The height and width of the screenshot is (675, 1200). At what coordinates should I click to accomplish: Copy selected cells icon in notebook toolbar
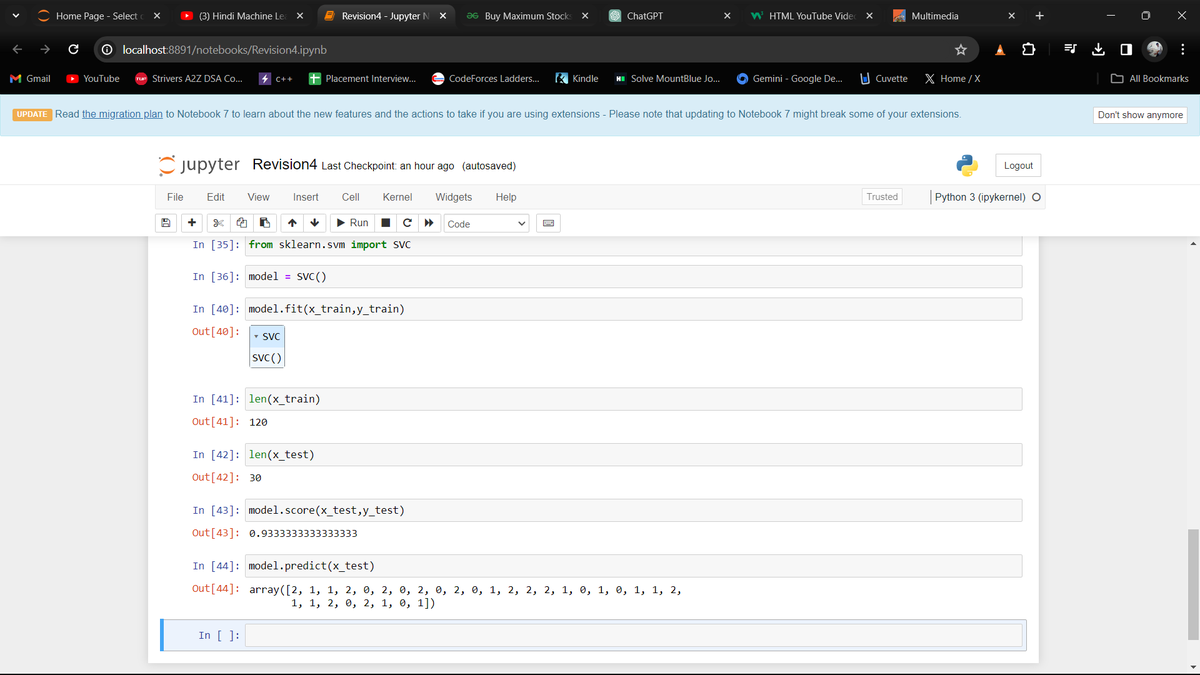[241, 223]
